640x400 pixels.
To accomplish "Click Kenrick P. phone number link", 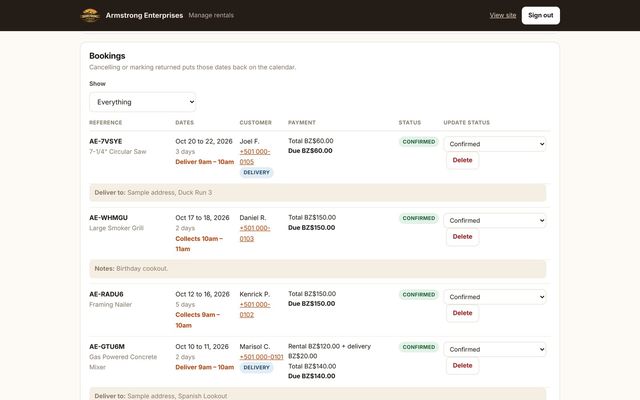I will (255, 310).
